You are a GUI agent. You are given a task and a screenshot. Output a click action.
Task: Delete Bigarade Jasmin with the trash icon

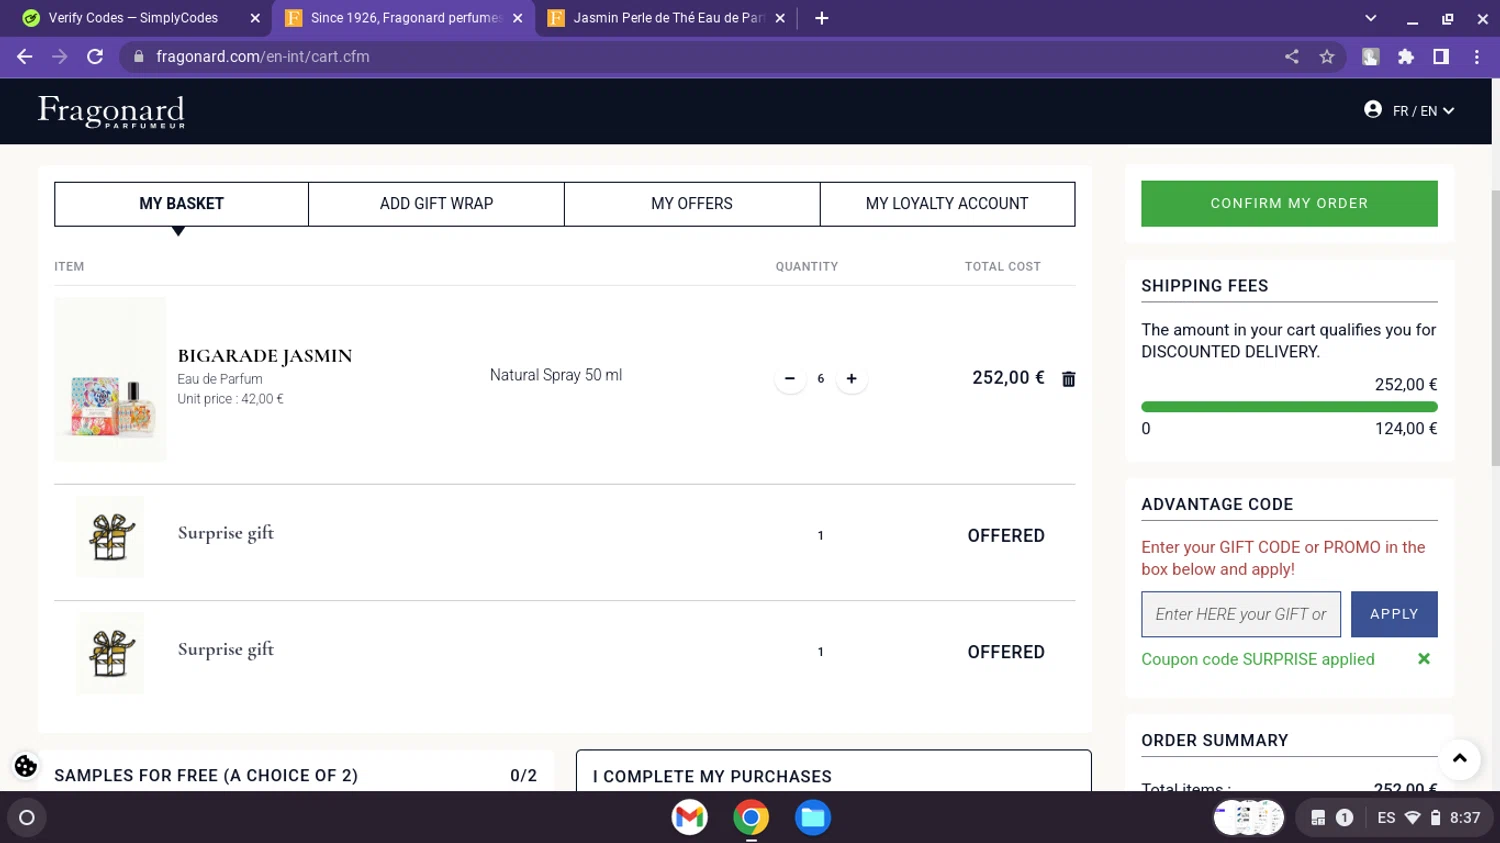[x=1068, y=379]
